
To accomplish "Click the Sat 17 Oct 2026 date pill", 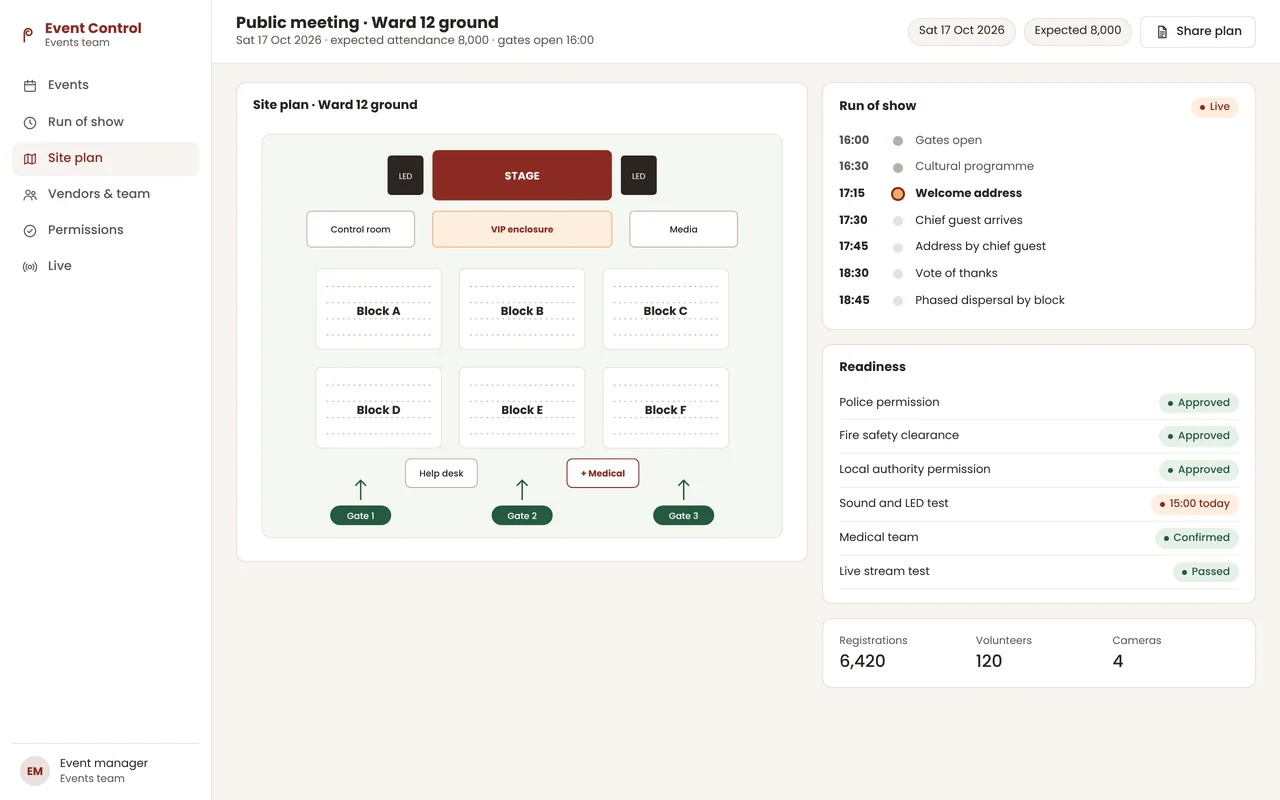I will click(962, 31).
